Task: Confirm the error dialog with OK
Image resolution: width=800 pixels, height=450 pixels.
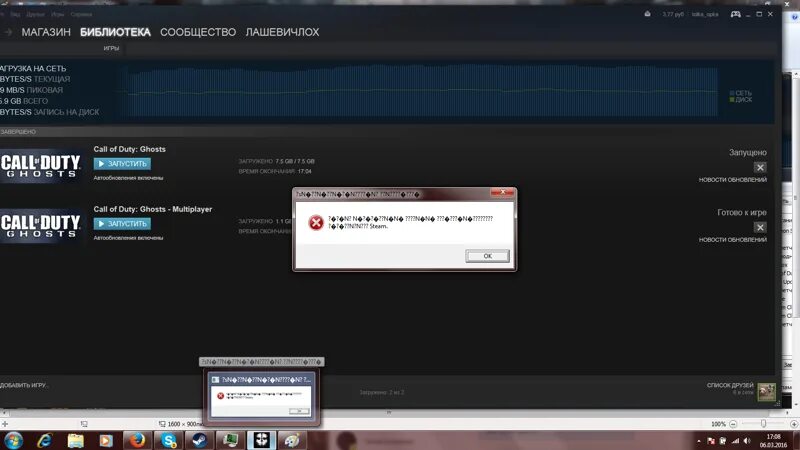Action: 487,256
